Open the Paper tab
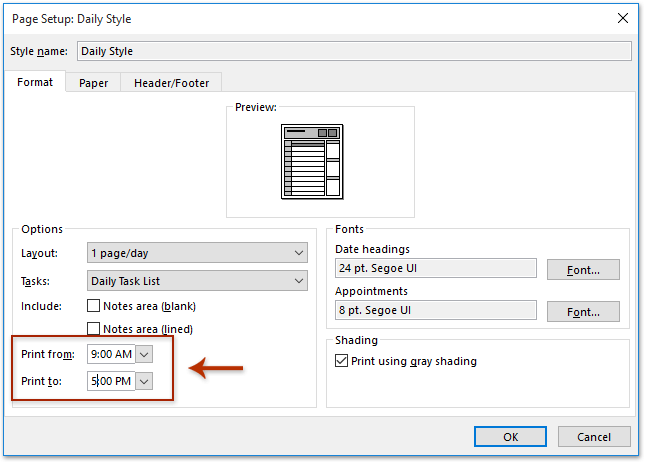The width and height of the screenshot is (646, 464). pyautogui.click(x=93, y=83)
